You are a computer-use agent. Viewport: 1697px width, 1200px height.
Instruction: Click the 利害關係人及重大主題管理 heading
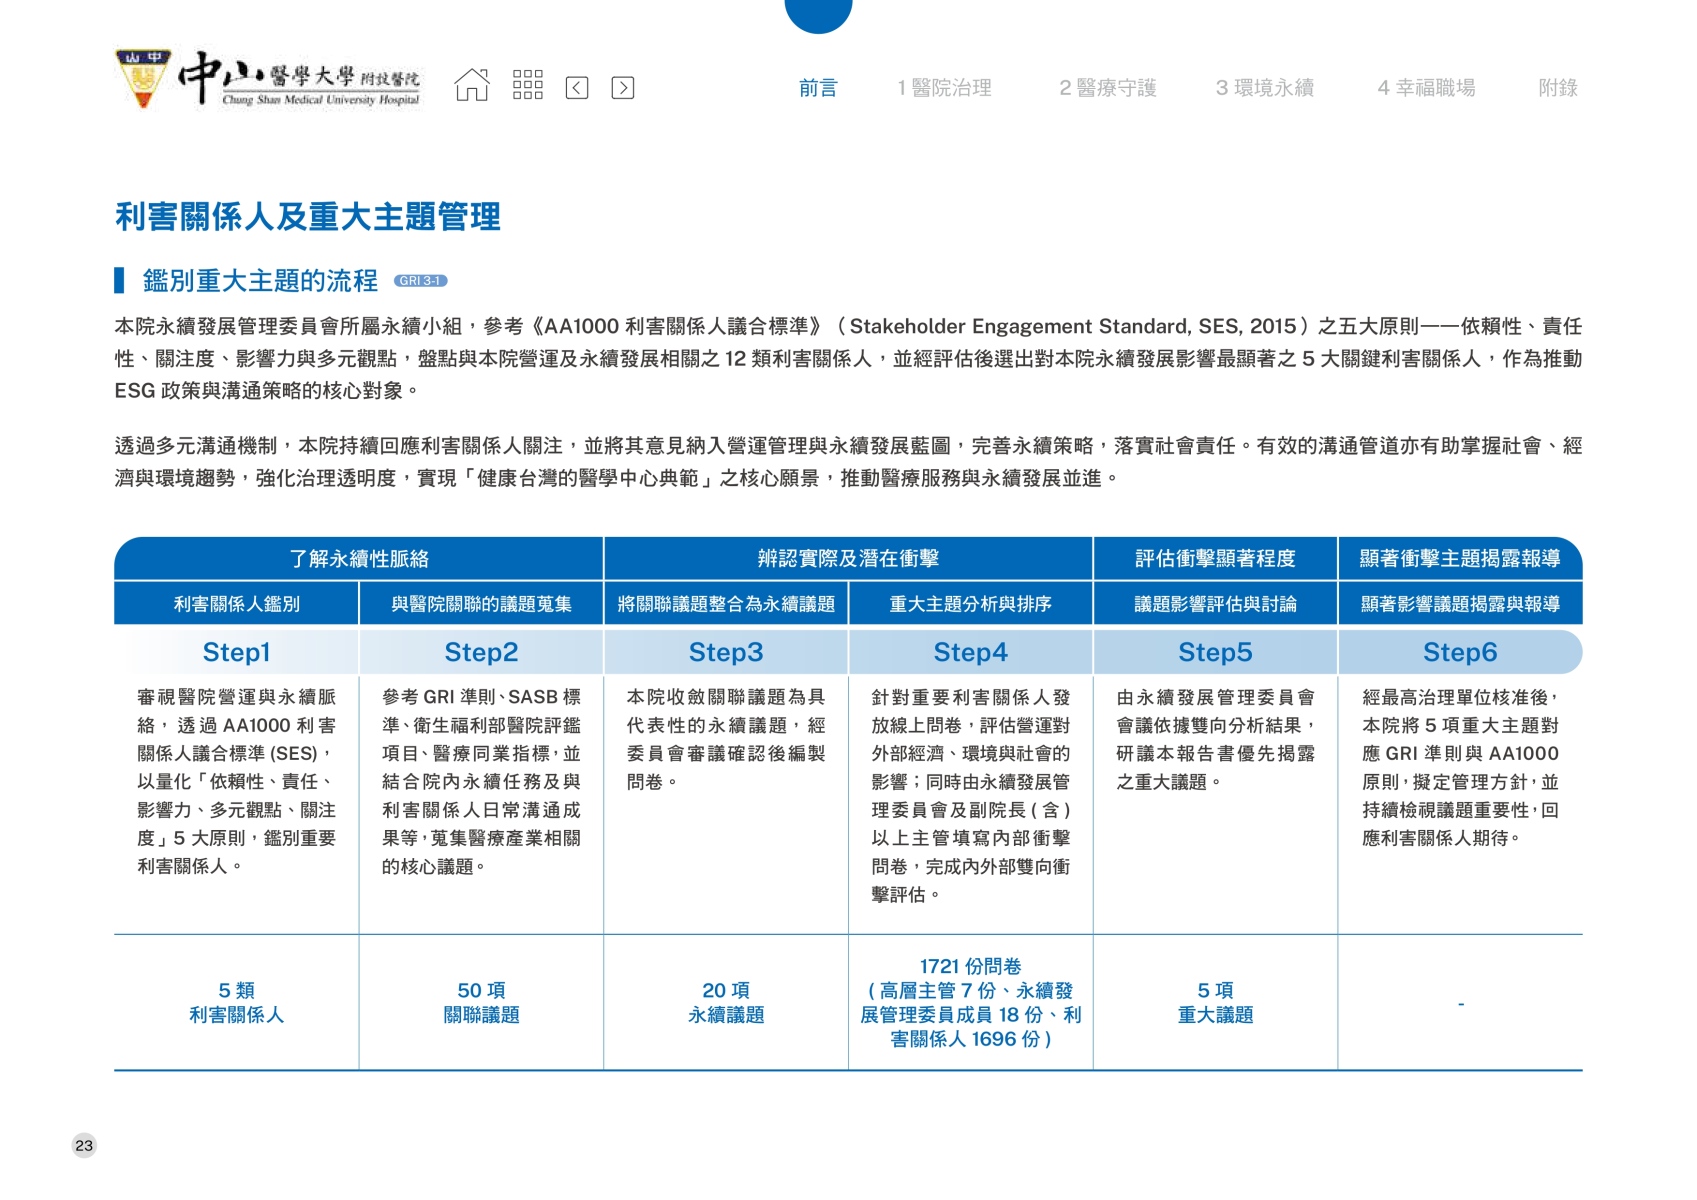308,217
